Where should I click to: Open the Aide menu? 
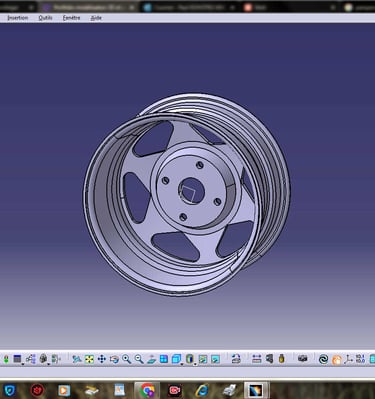(96, 18)
